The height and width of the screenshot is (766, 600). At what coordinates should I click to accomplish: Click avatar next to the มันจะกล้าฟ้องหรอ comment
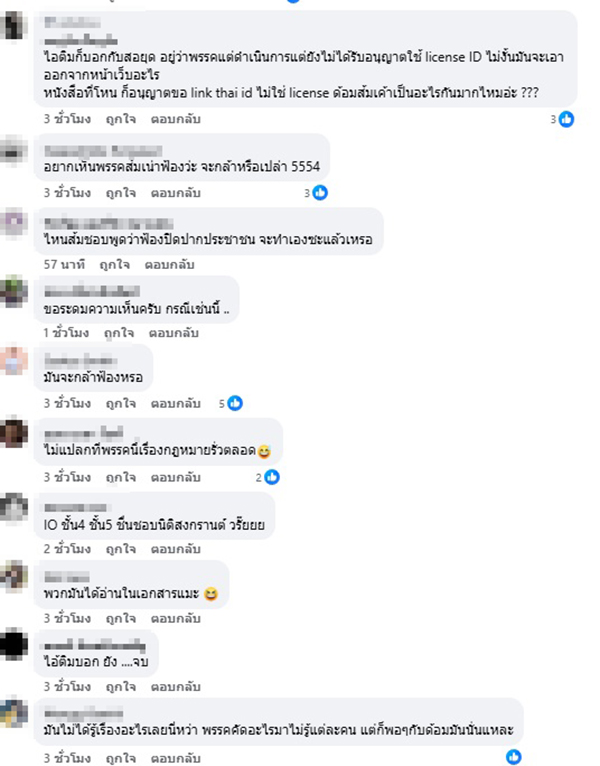tap(14, 361)
